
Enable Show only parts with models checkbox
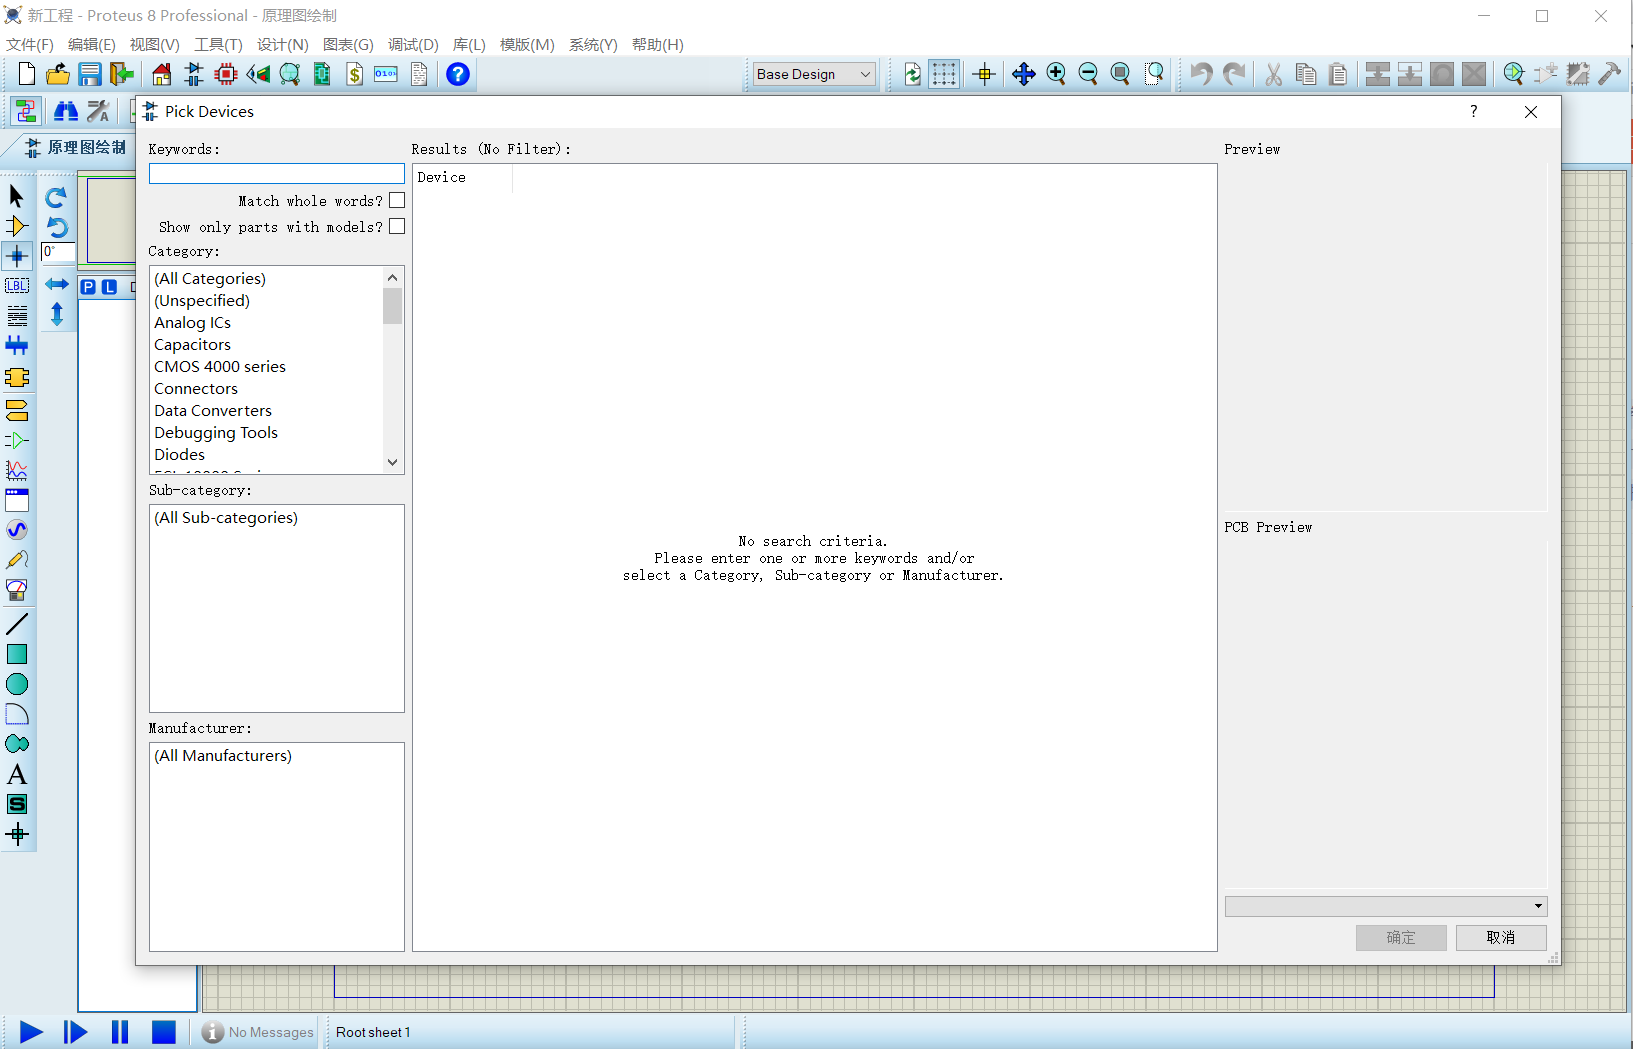tap(397, 226)
